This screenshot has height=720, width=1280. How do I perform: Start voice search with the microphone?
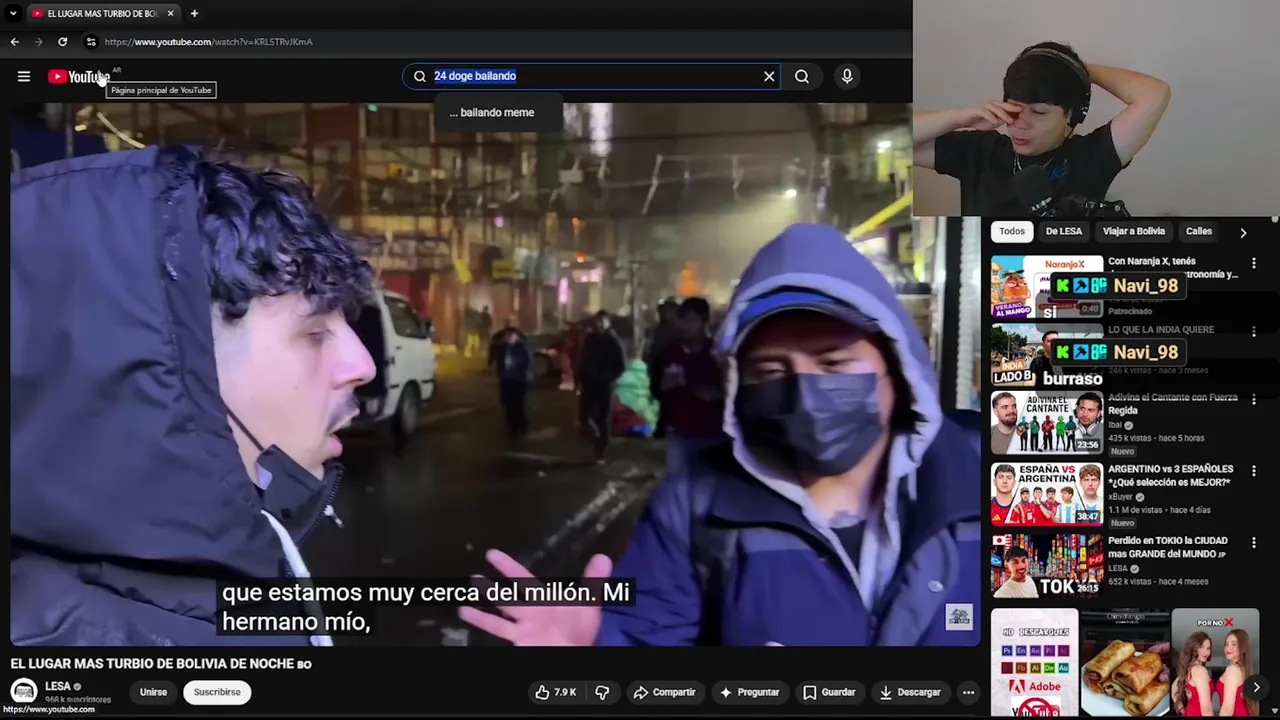click(847, 76)
